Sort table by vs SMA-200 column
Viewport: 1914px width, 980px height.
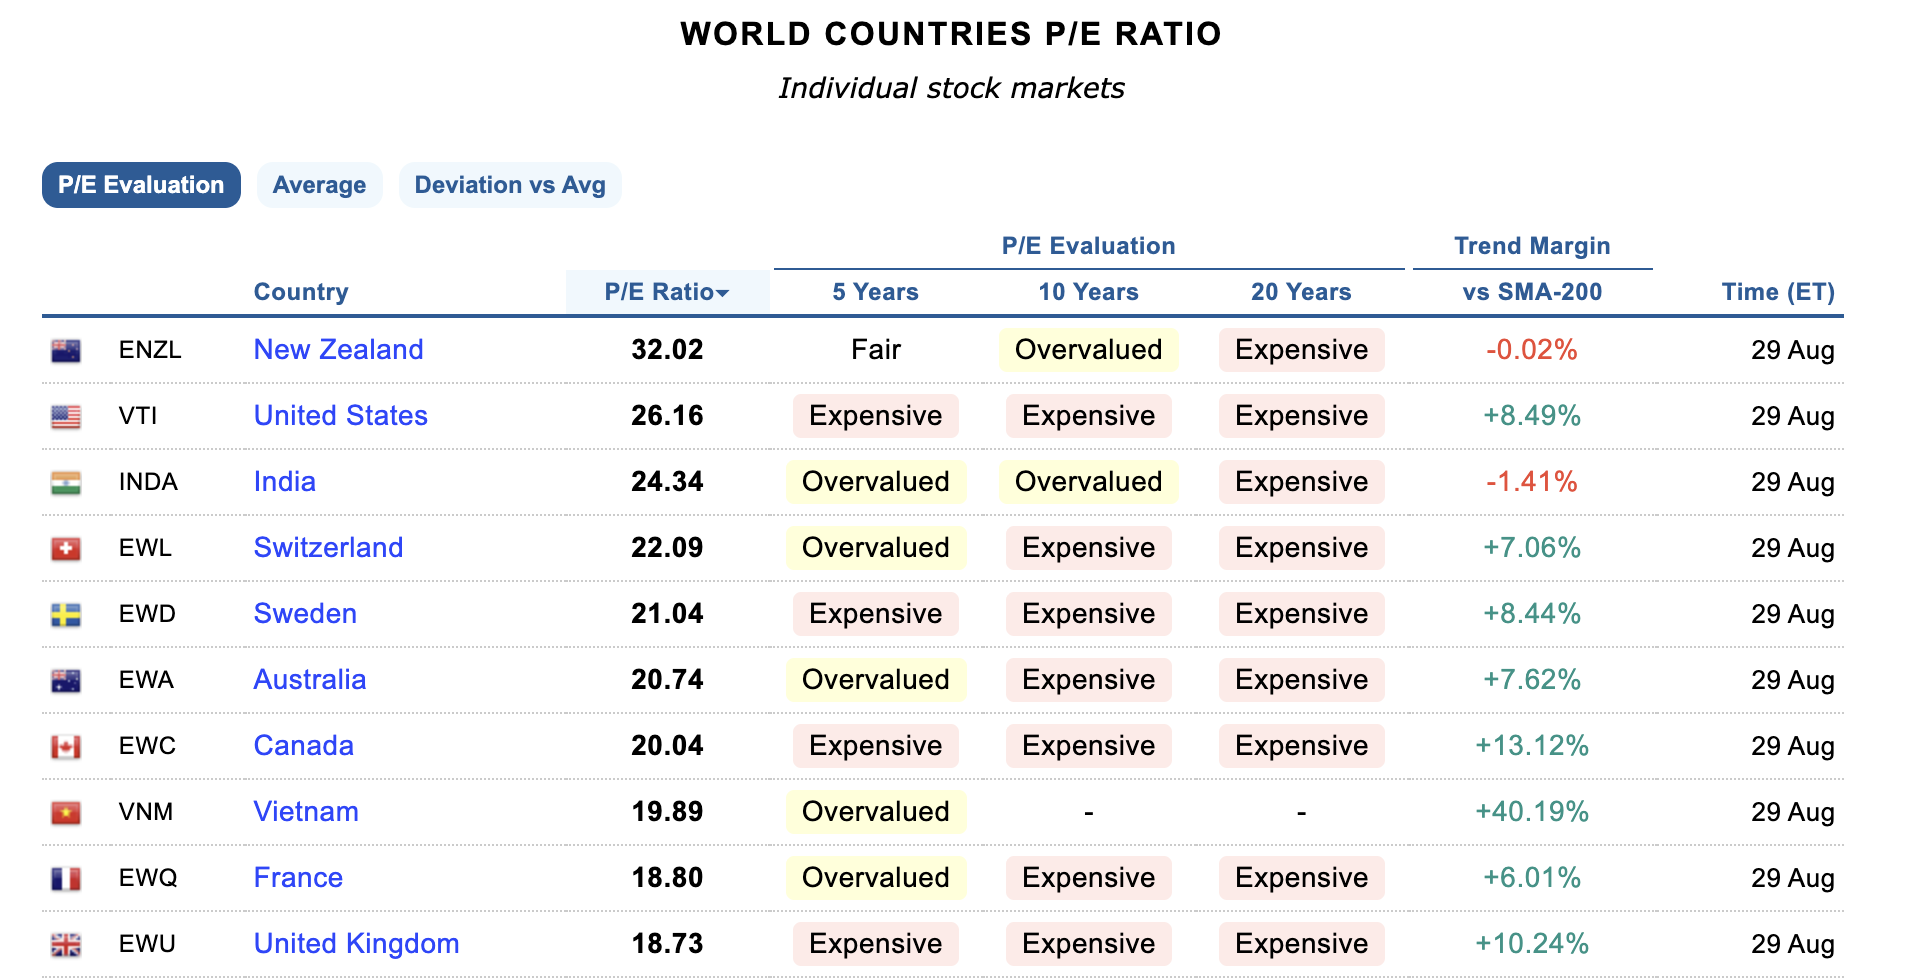(x=1532, y=292)
